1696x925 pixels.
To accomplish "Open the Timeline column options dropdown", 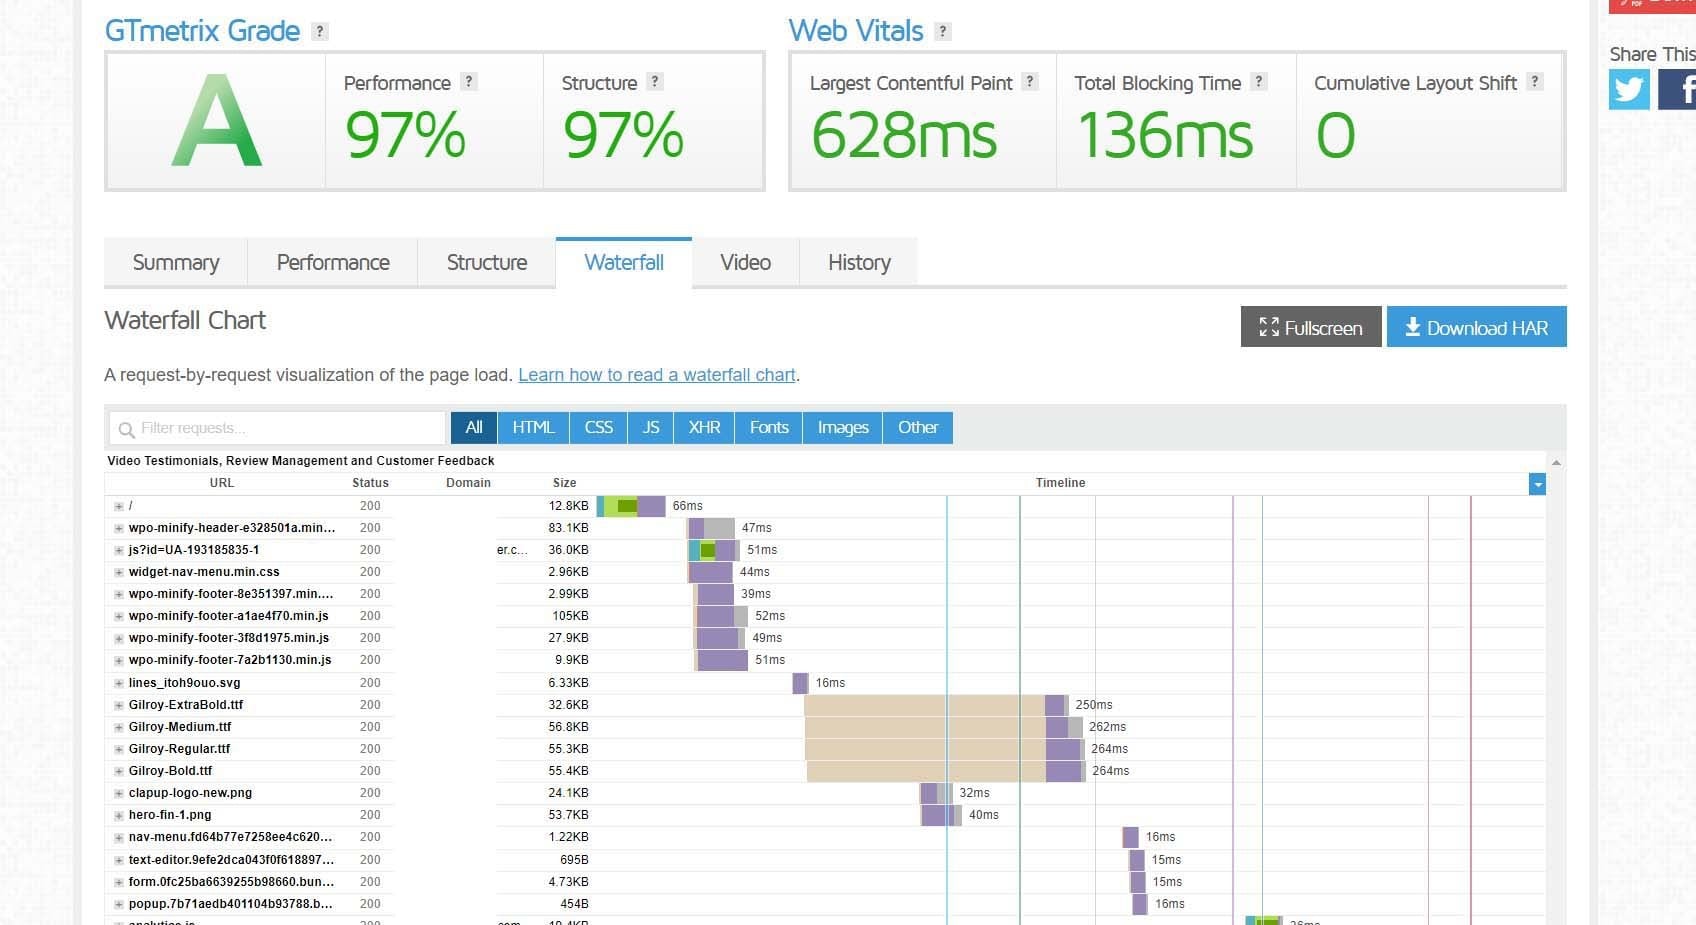I will tap(1537, 485).
